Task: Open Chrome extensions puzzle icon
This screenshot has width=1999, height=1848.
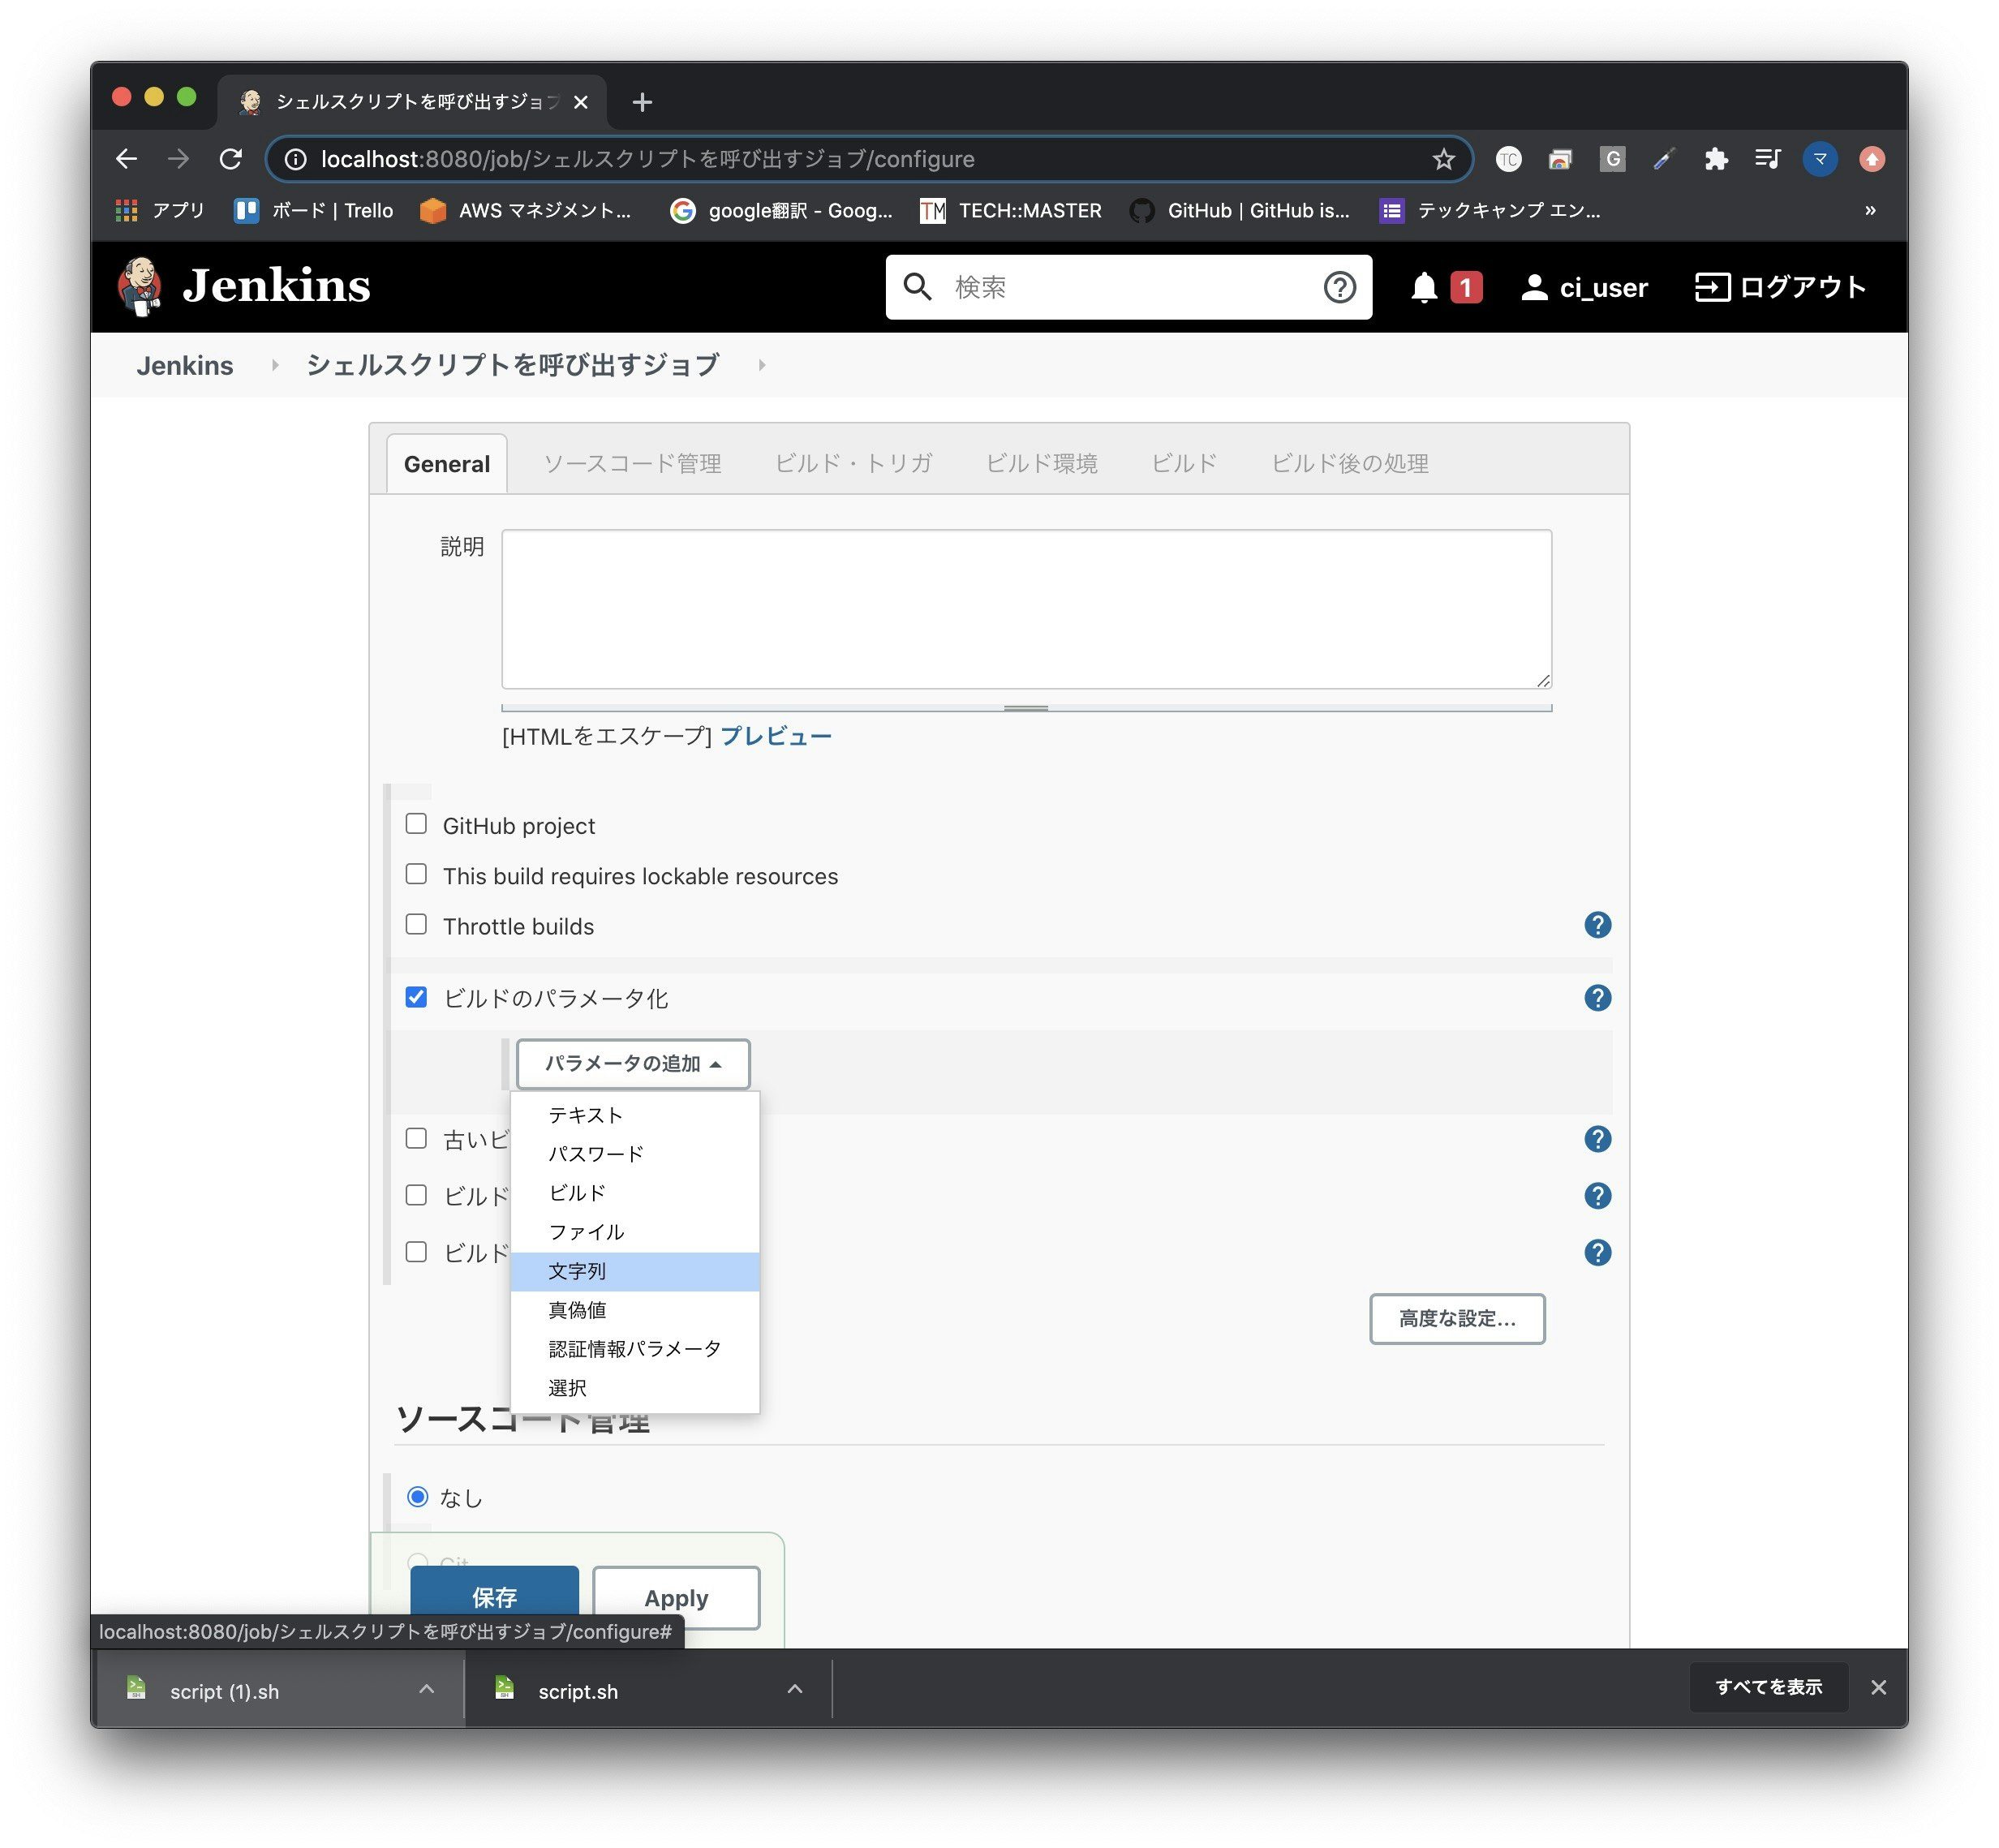Action: point(1716,159)
